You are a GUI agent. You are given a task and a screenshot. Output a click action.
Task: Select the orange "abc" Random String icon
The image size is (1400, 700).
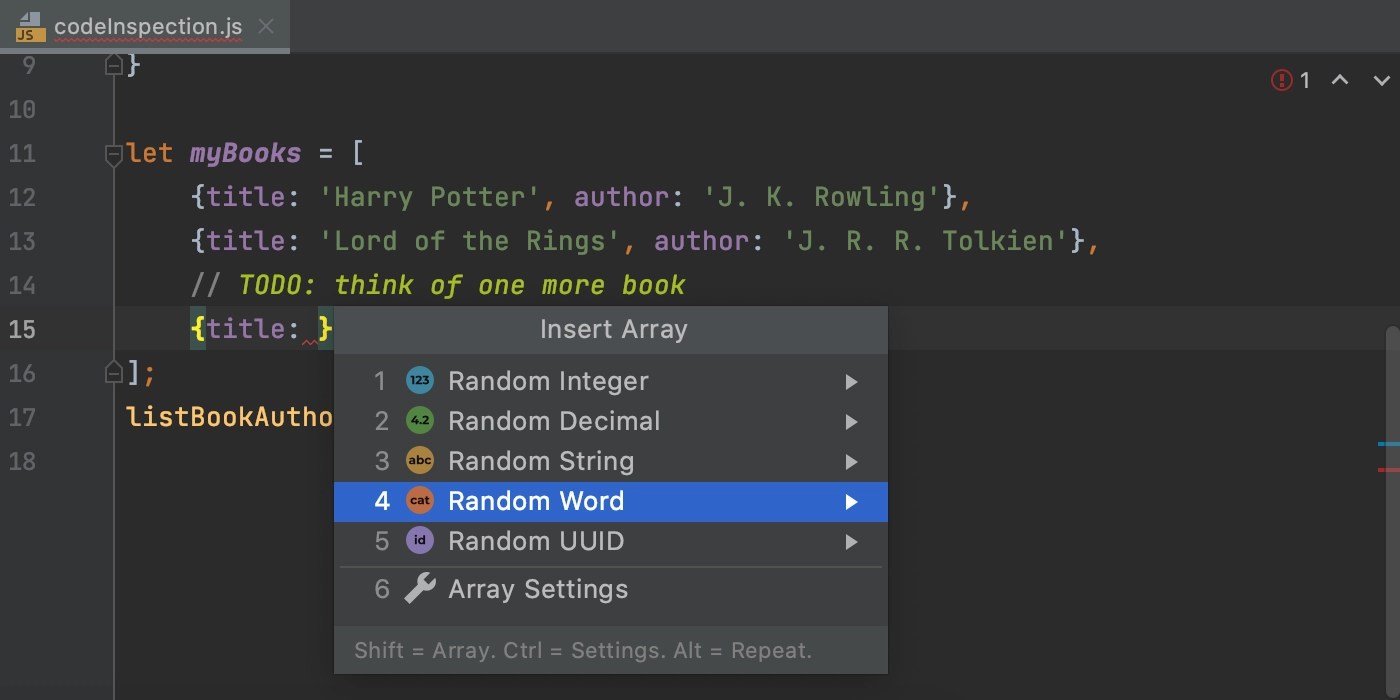(419, 460)
